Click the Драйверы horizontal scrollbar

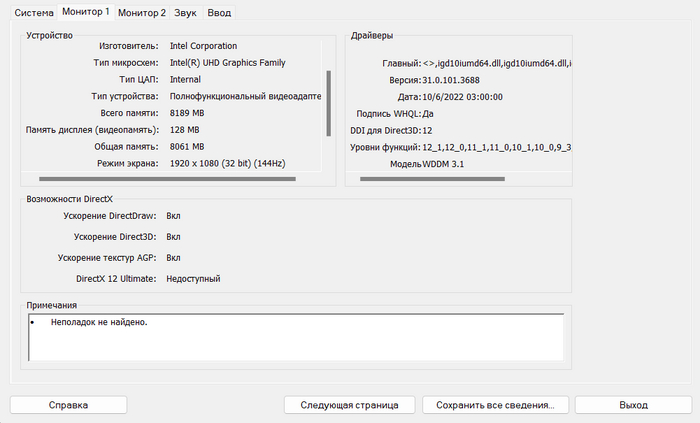pyautogui.click(x=432, y=179)
